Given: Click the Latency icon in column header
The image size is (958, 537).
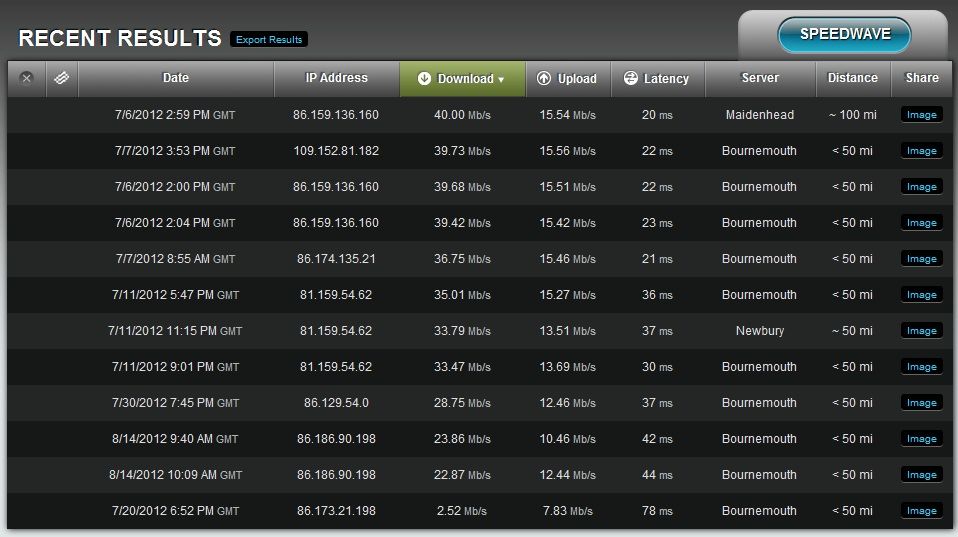Looking at the screenshot, I should 631,78.
